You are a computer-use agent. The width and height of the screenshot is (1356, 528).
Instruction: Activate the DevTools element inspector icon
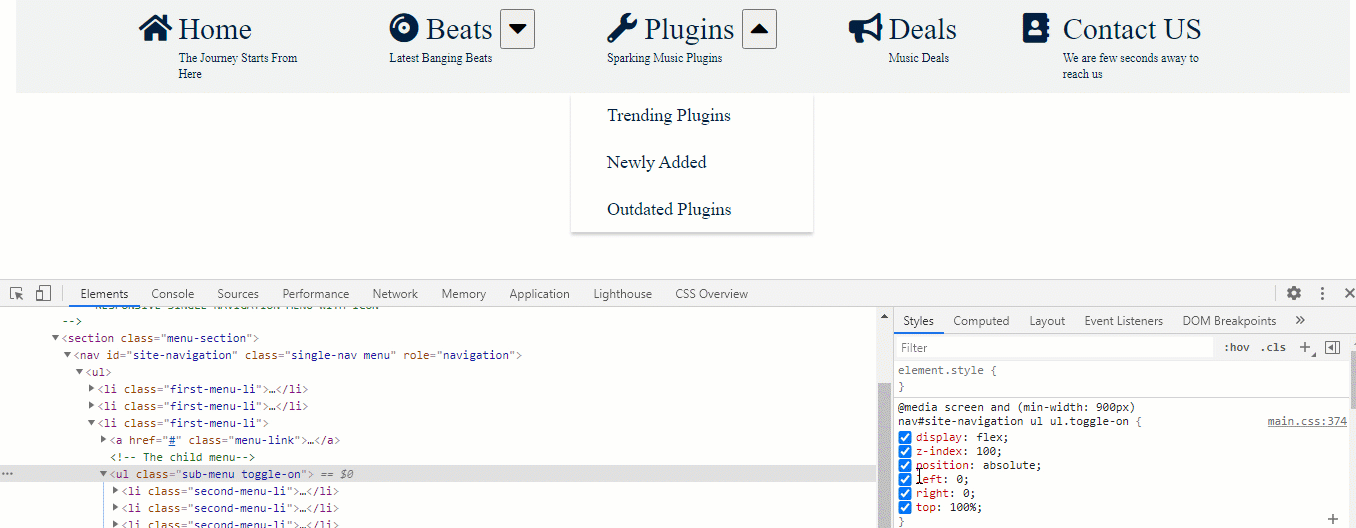tap(17, 294)
